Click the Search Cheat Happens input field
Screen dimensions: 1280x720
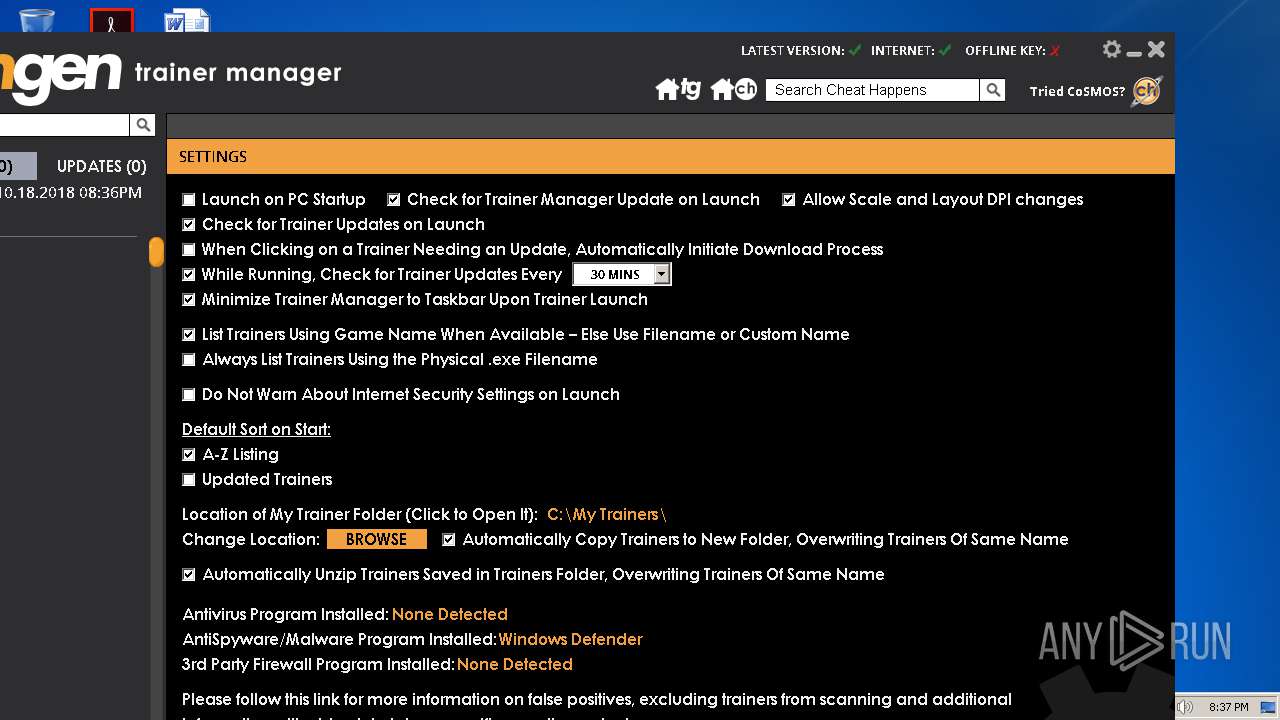(872, 90)
